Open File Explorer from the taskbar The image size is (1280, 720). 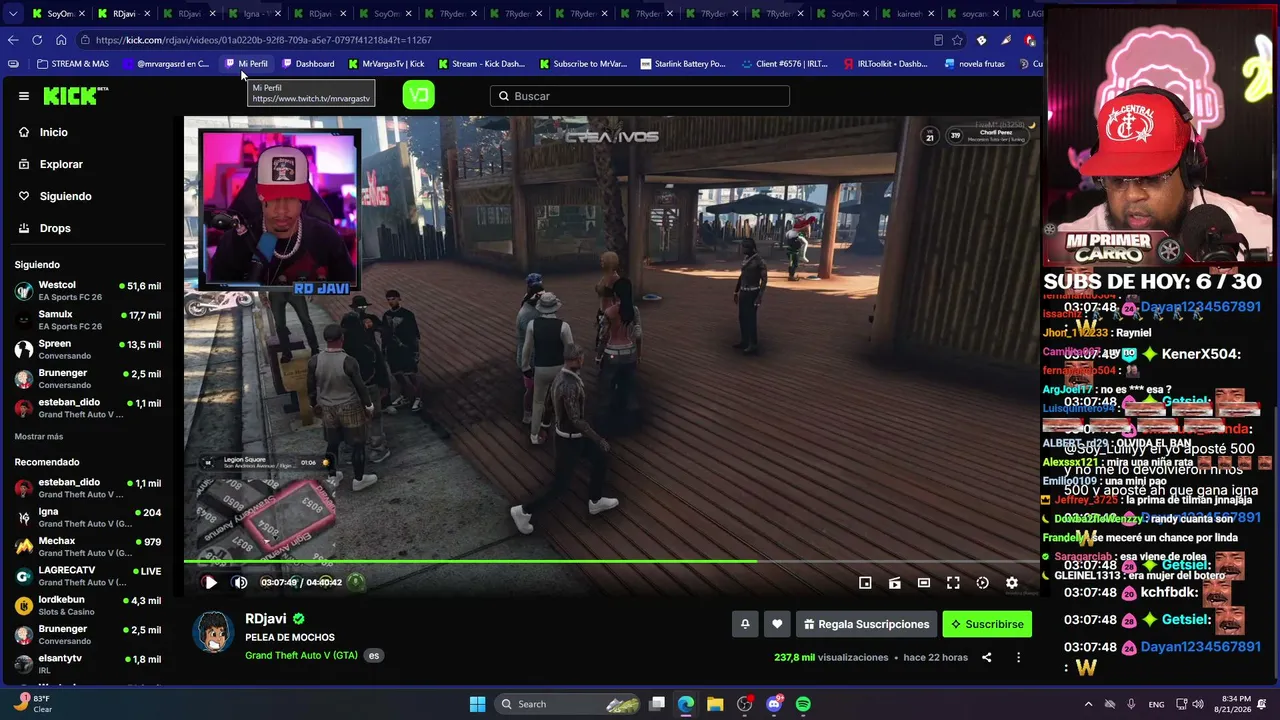(715, 704)
